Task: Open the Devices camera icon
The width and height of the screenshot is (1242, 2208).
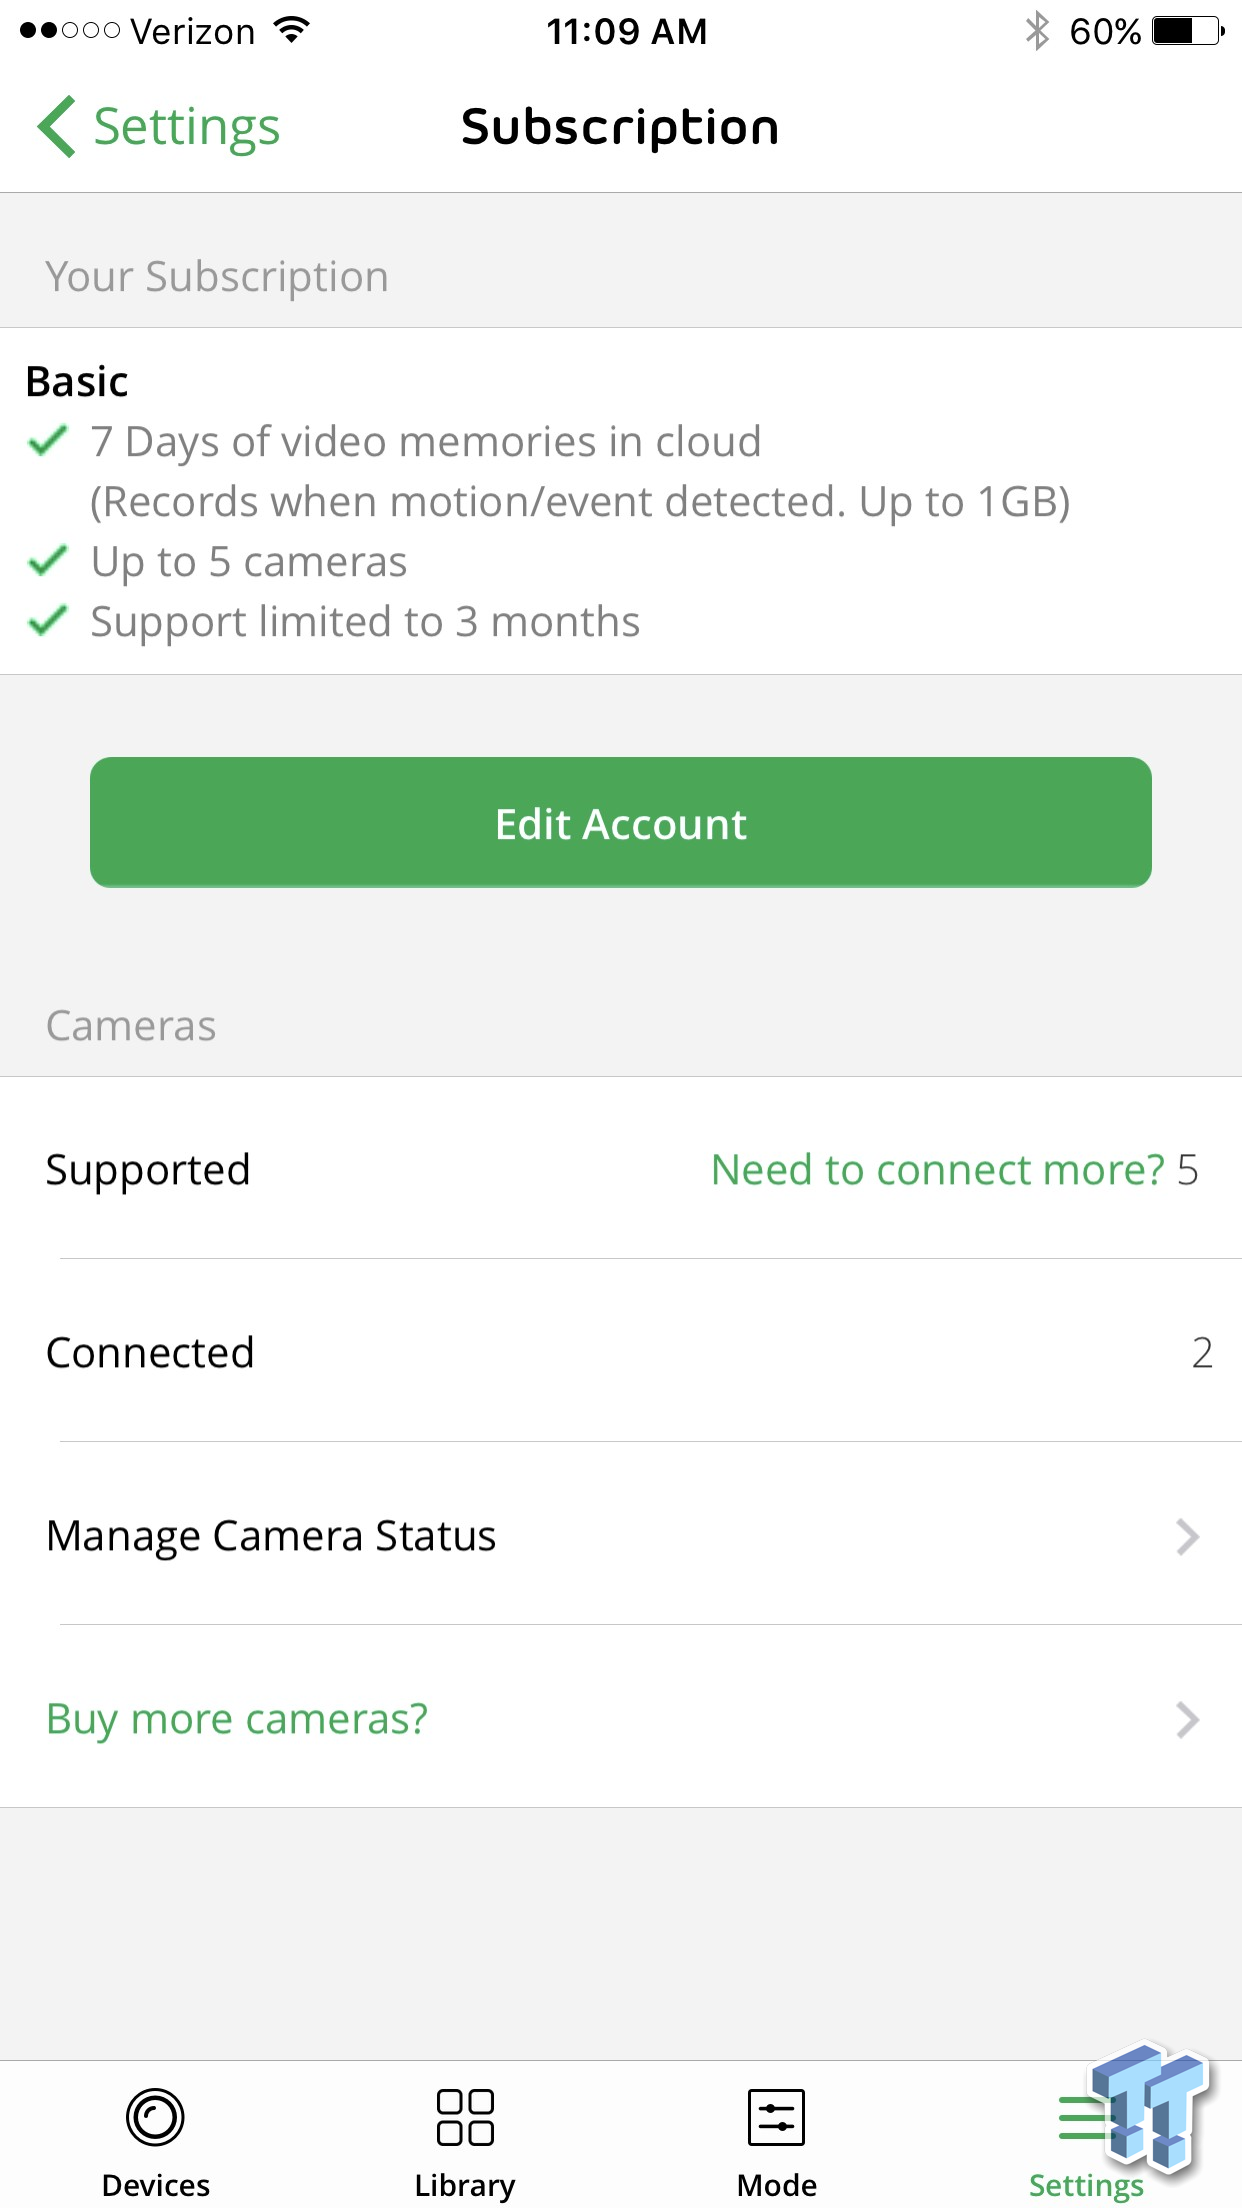Action: click(x=155, y=2116)
